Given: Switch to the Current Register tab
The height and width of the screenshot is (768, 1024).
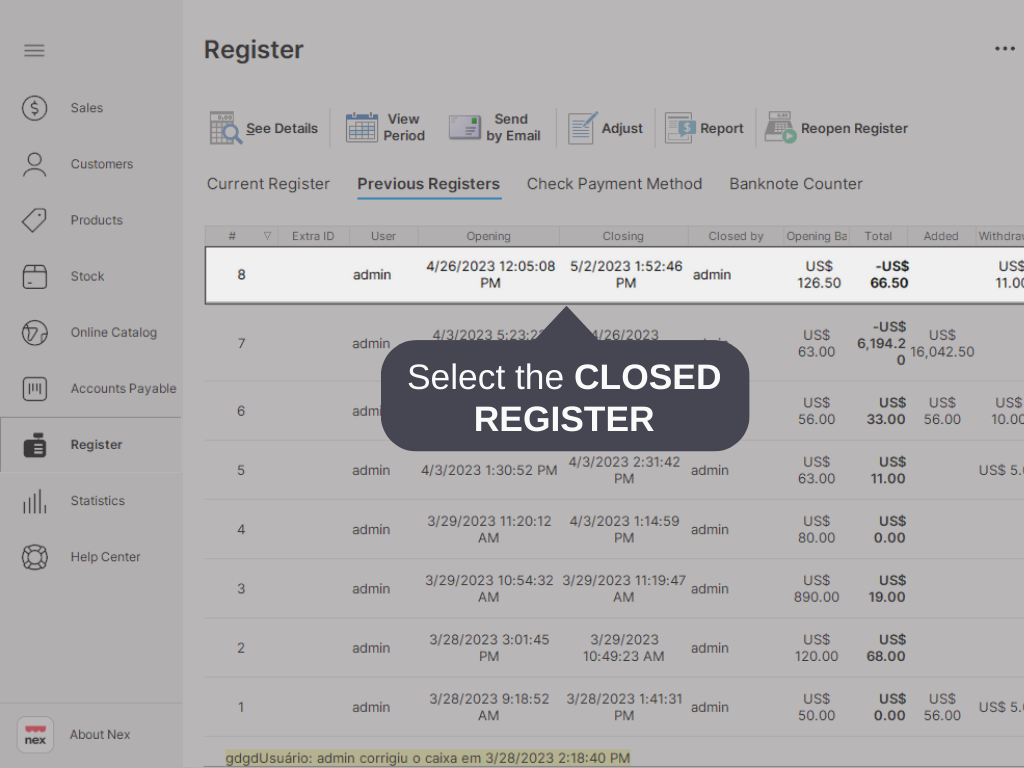Looking at the screenshot, I should coord(268,184).
